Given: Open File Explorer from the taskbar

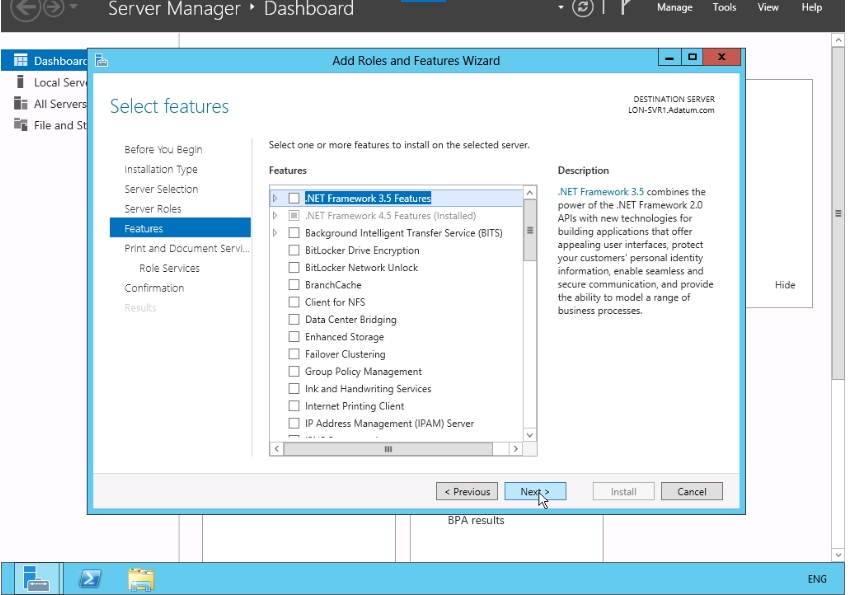Looking at the screenshot, I should [x=142, y=578].
